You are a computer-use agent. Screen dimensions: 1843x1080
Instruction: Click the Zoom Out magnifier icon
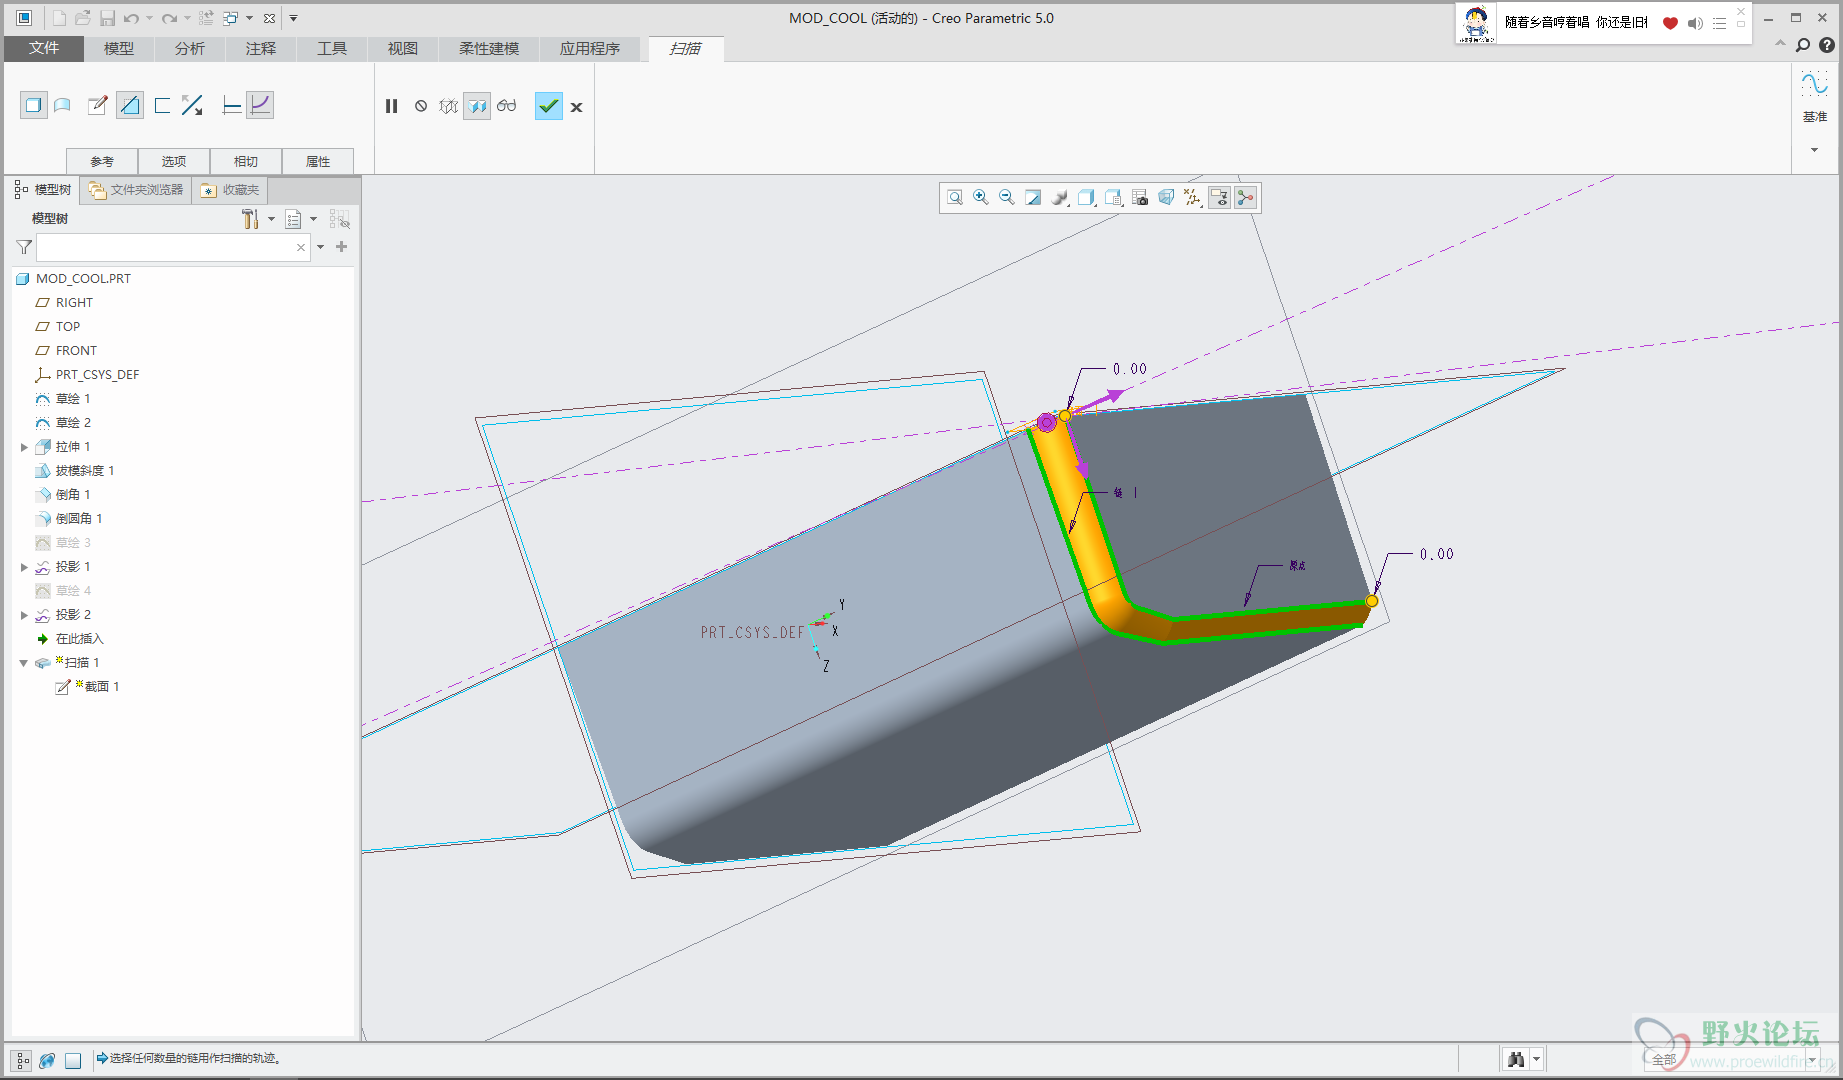(1007, 198)
